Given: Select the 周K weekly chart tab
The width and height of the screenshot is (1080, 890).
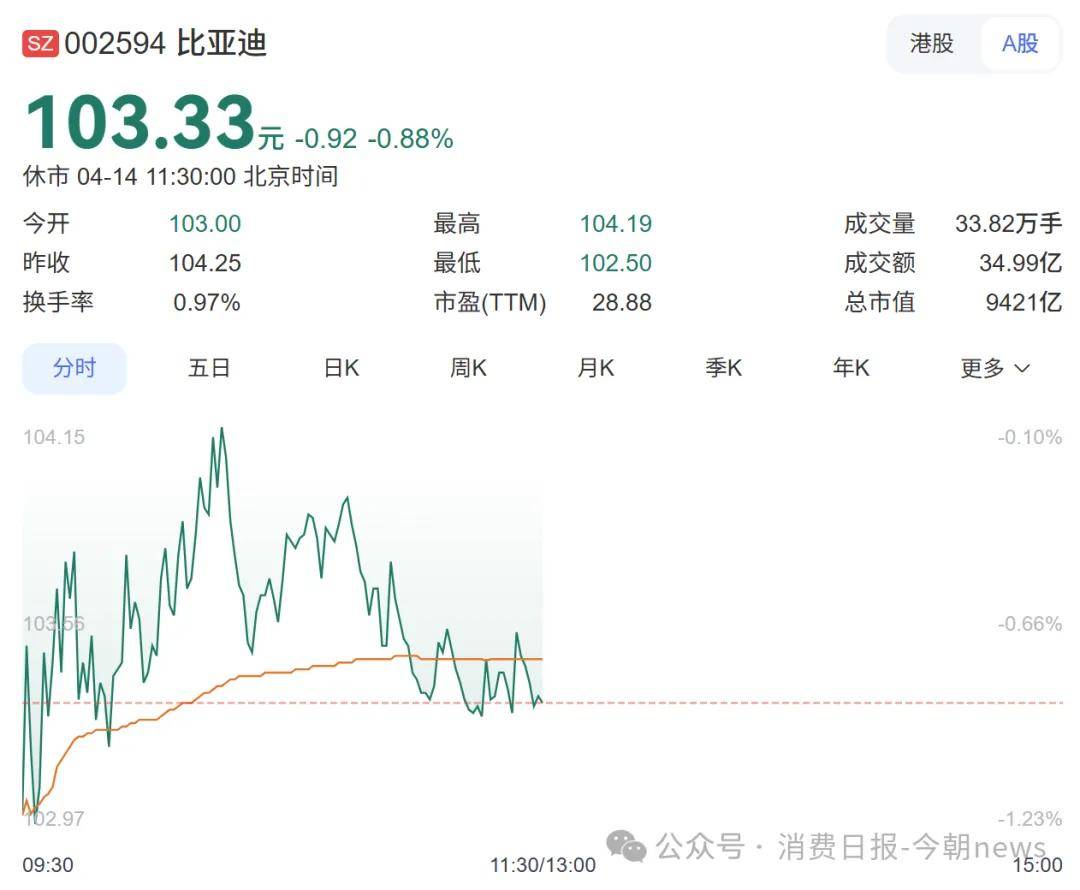Looking at the screenshot, I should coord(468,368).
